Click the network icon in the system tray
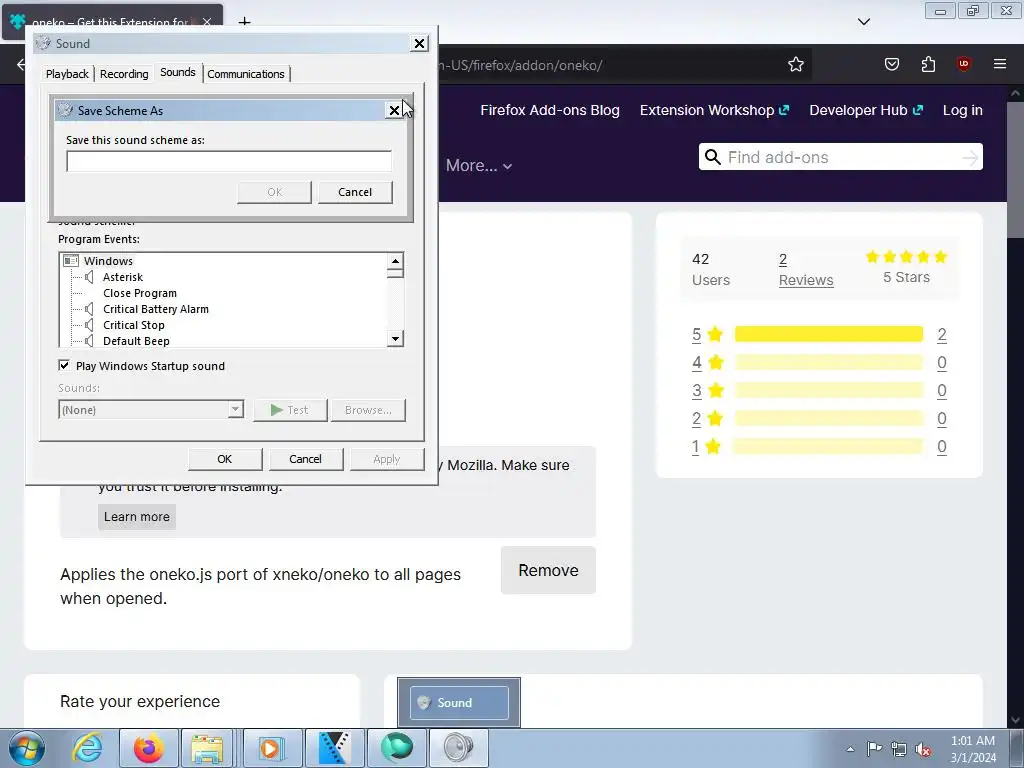 899,749
